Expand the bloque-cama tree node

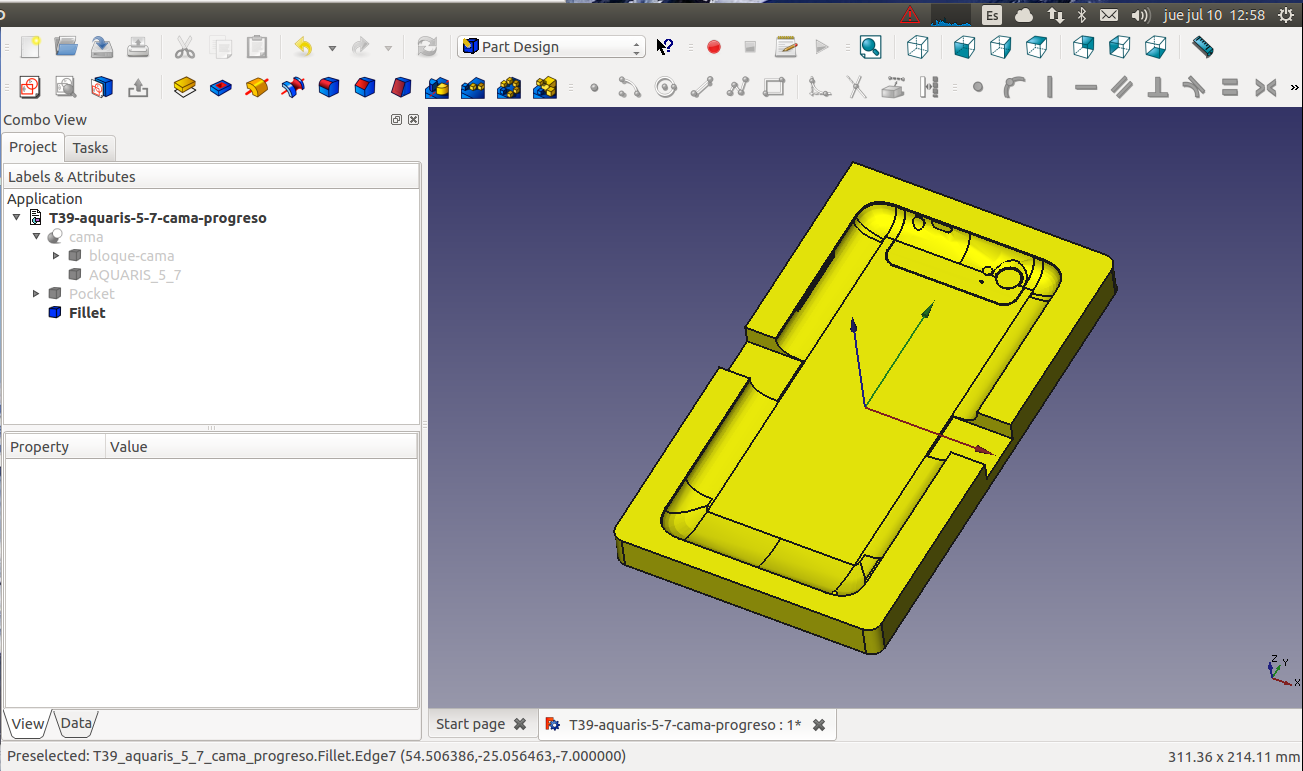click(x=57, y=256)
